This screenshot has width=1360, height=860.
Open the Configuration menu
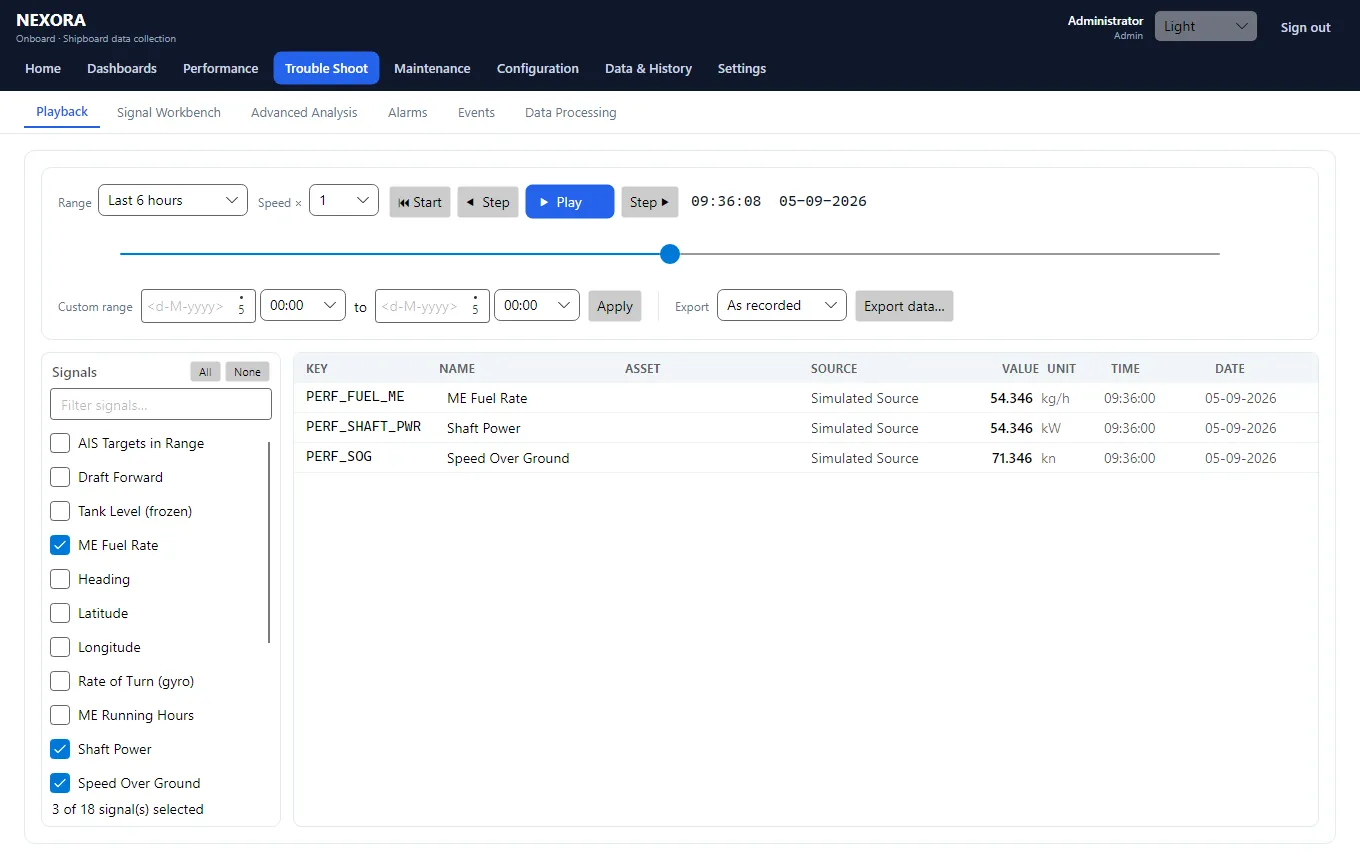[538, 68]
